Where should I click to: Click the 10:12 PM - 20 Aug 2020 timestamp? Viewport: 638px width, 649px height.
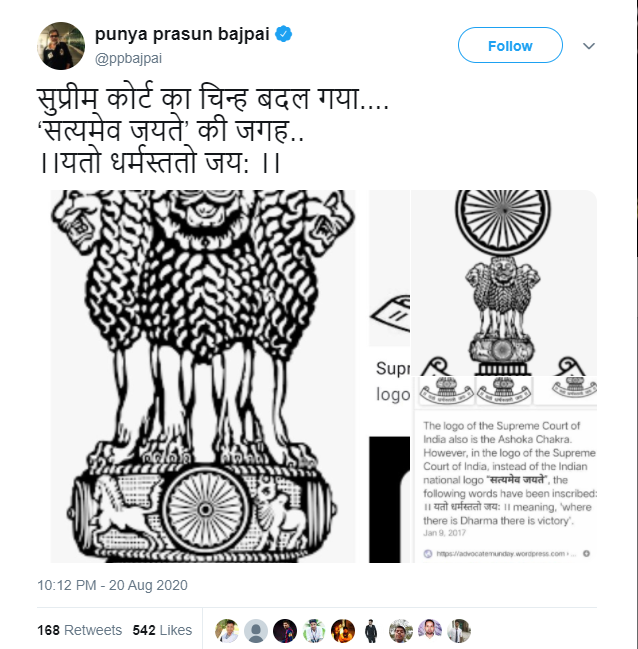[112, 585]
